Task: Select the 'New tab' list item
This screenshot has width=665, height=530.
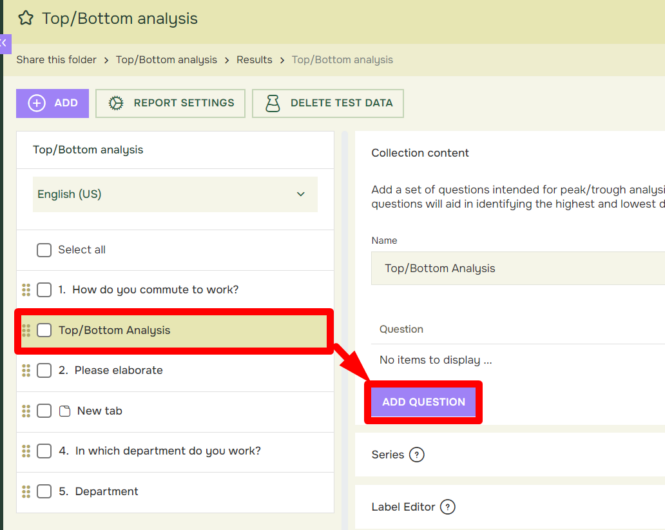Action: coord(175,411)
